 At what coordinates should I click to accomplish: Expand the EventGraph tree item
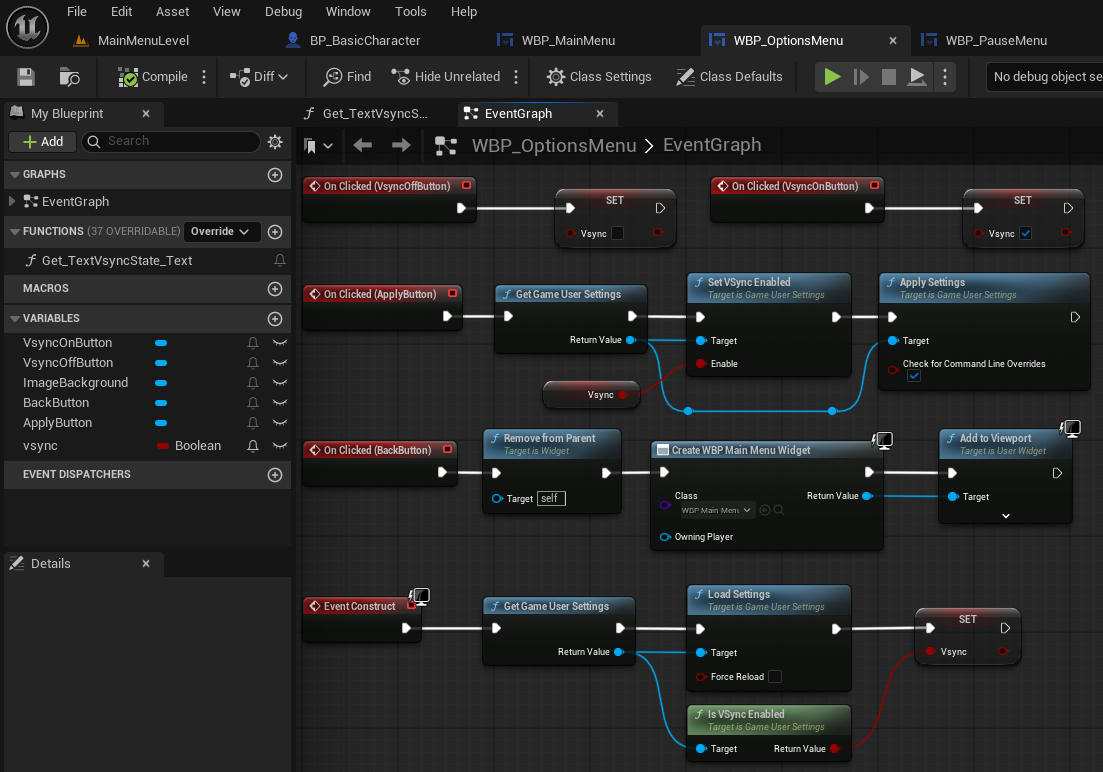13,202
